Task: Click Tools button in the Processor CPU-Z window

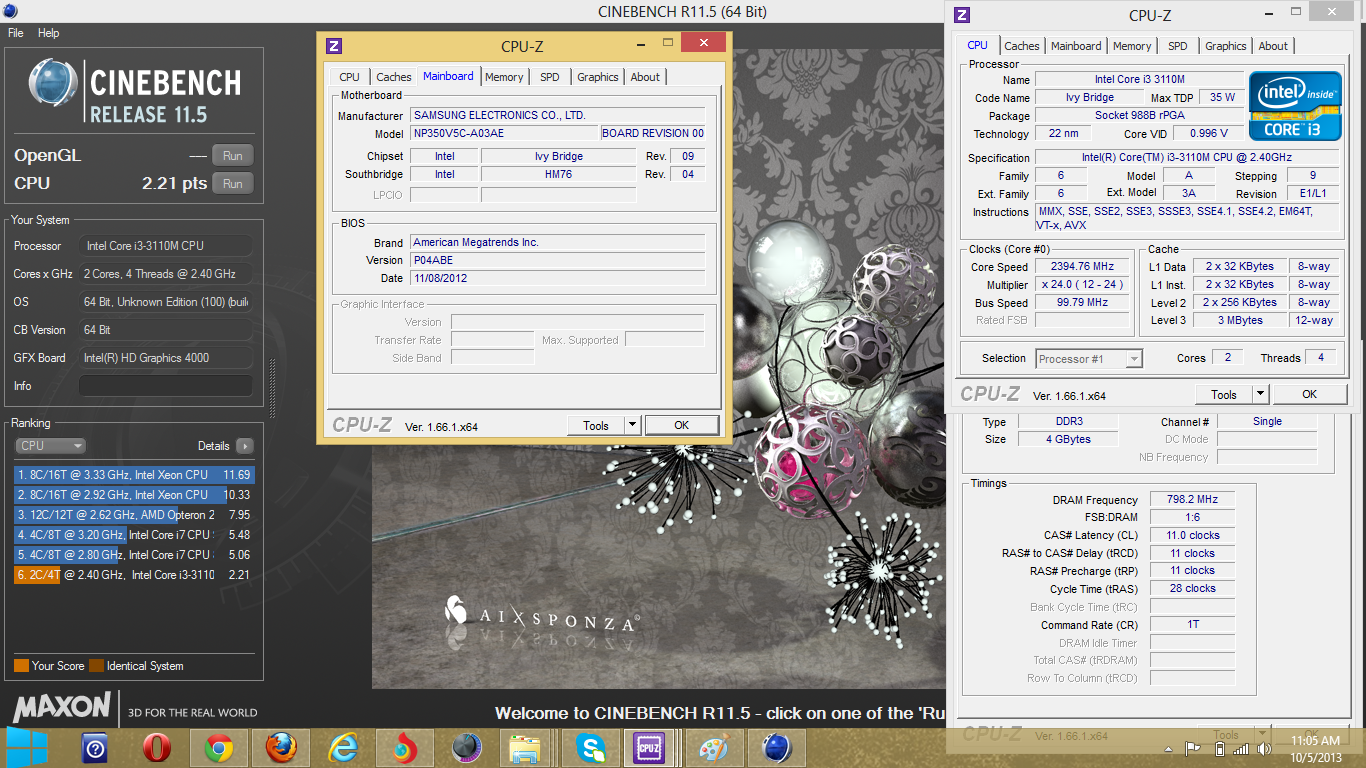Action: (1224, 395)
